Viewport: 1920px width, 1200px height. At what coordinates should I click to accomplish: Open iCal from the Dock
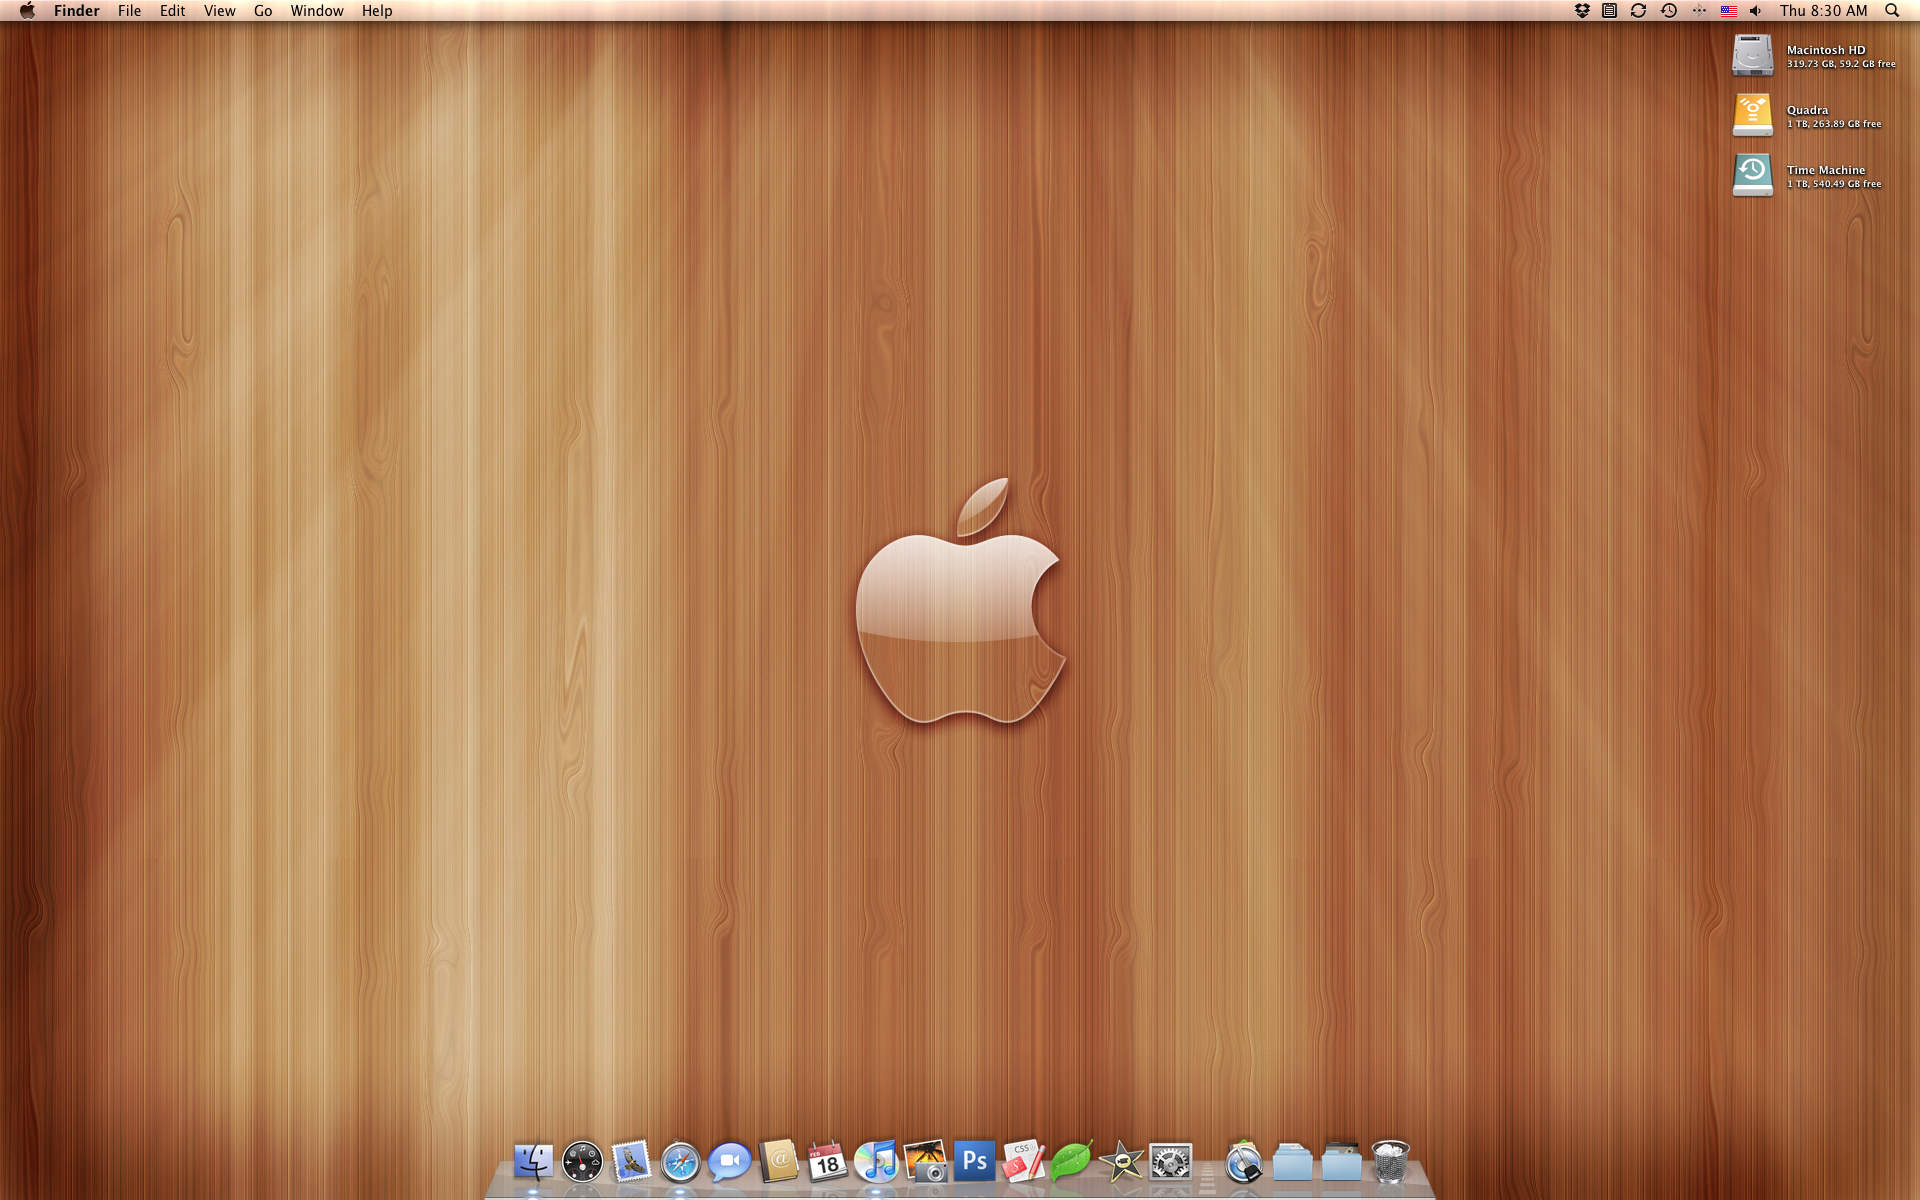[828, 1162]
